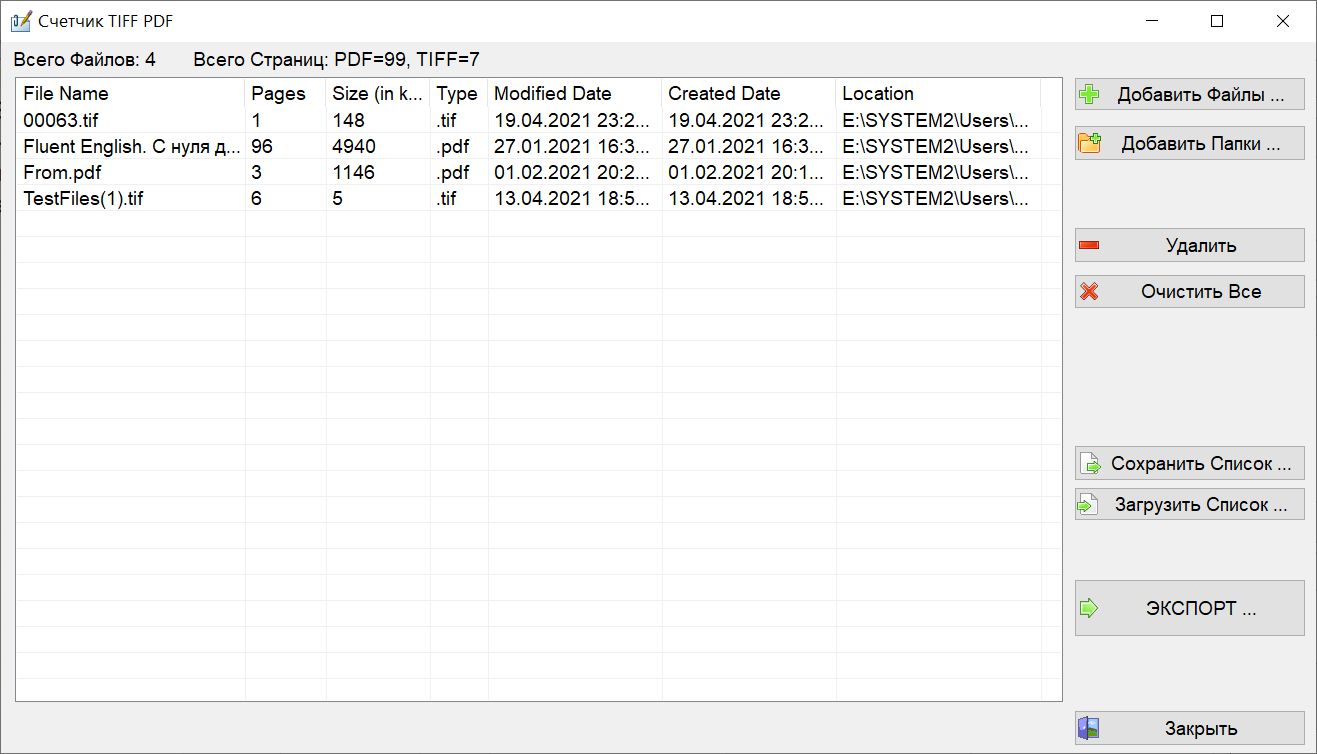Maximize the Счетчик TIFF PDF window
1317x754 pixels.
[1217, 21]
